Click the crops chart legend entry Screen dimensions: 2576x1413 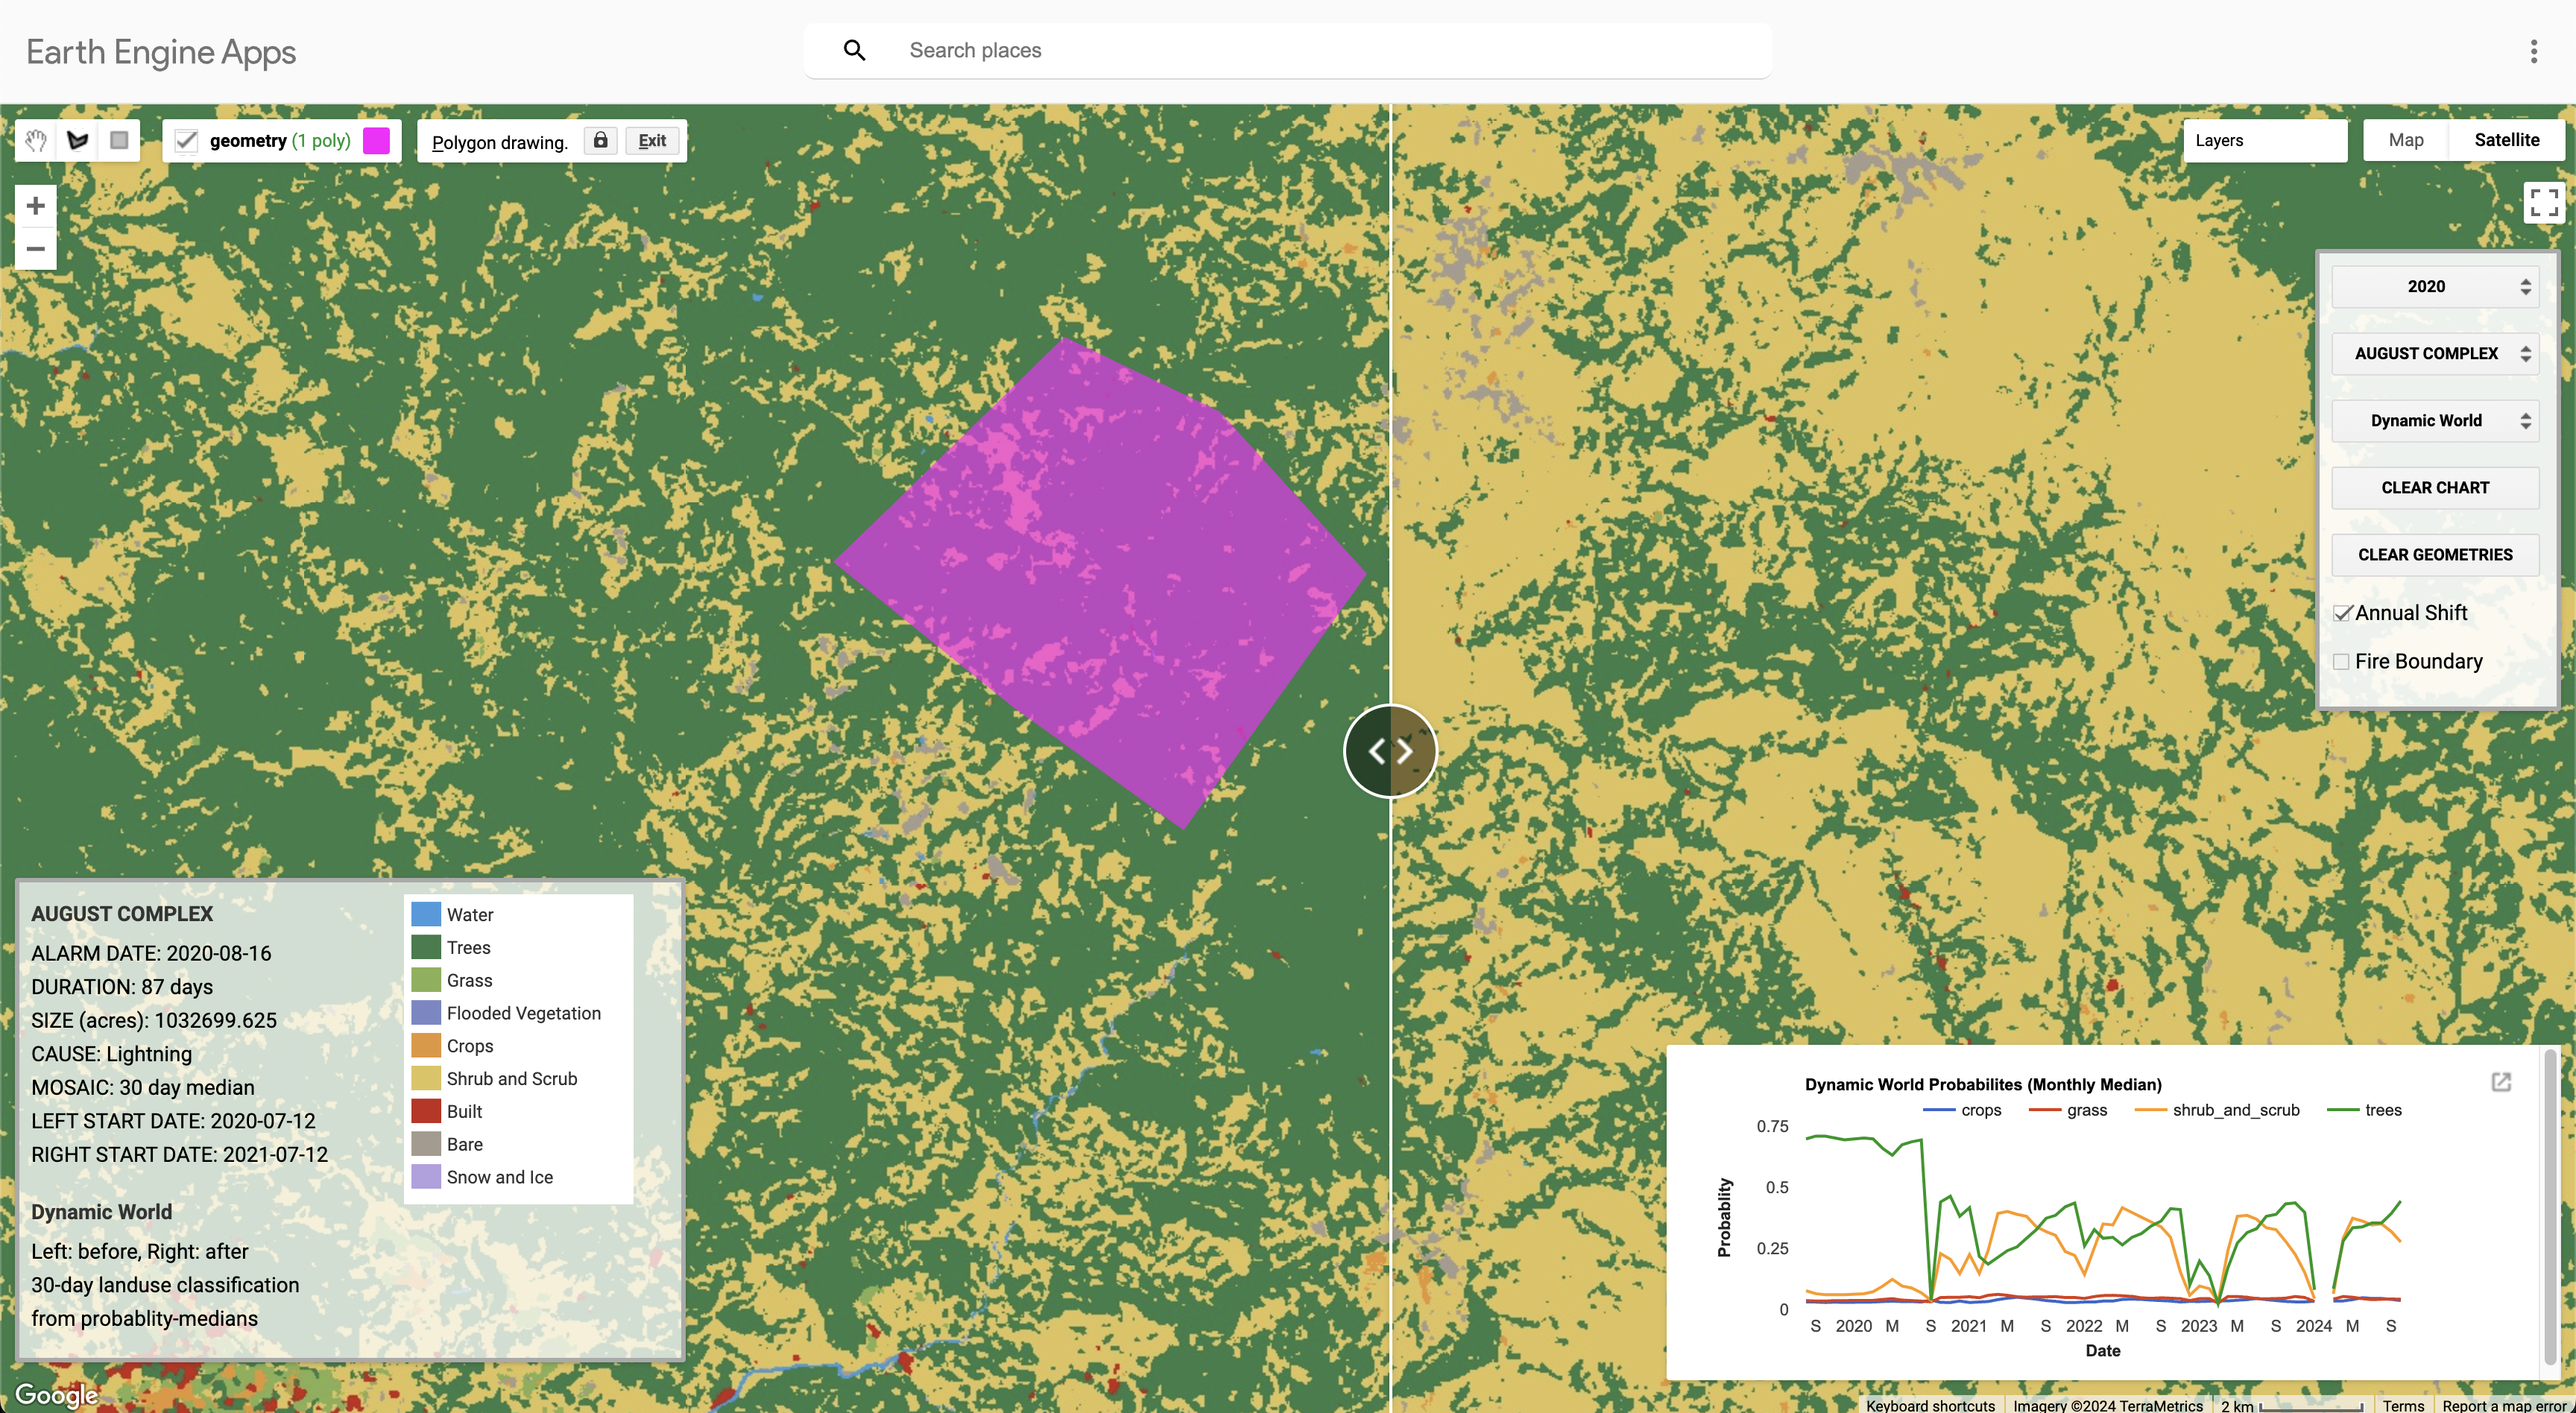(1962, 1110)
